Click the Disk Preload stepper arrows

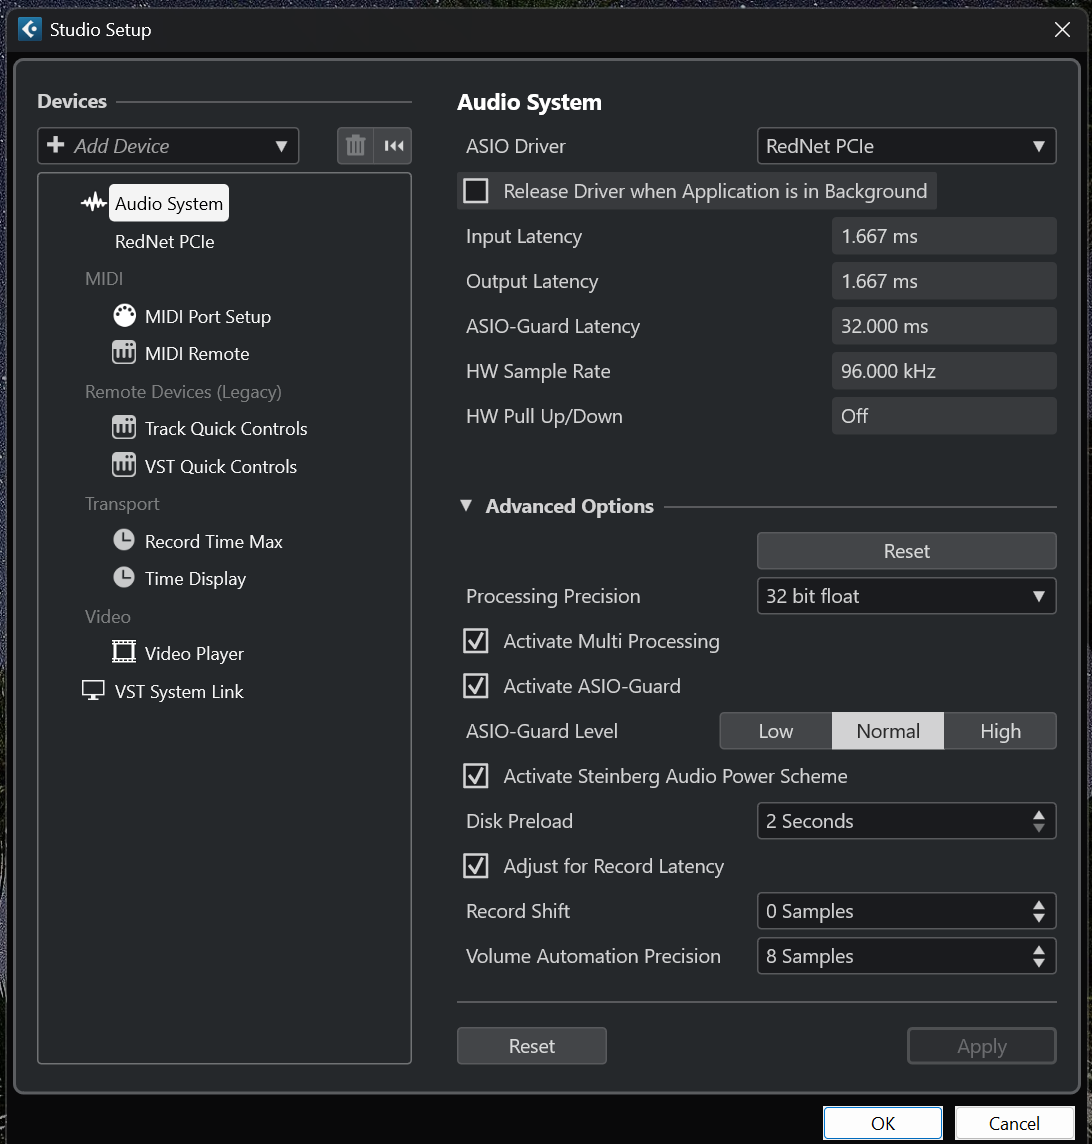(1039, 821)
